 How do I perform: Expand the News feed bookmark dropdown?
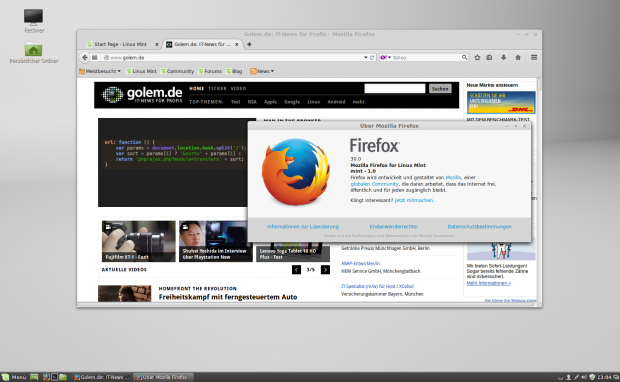point(262,71)
